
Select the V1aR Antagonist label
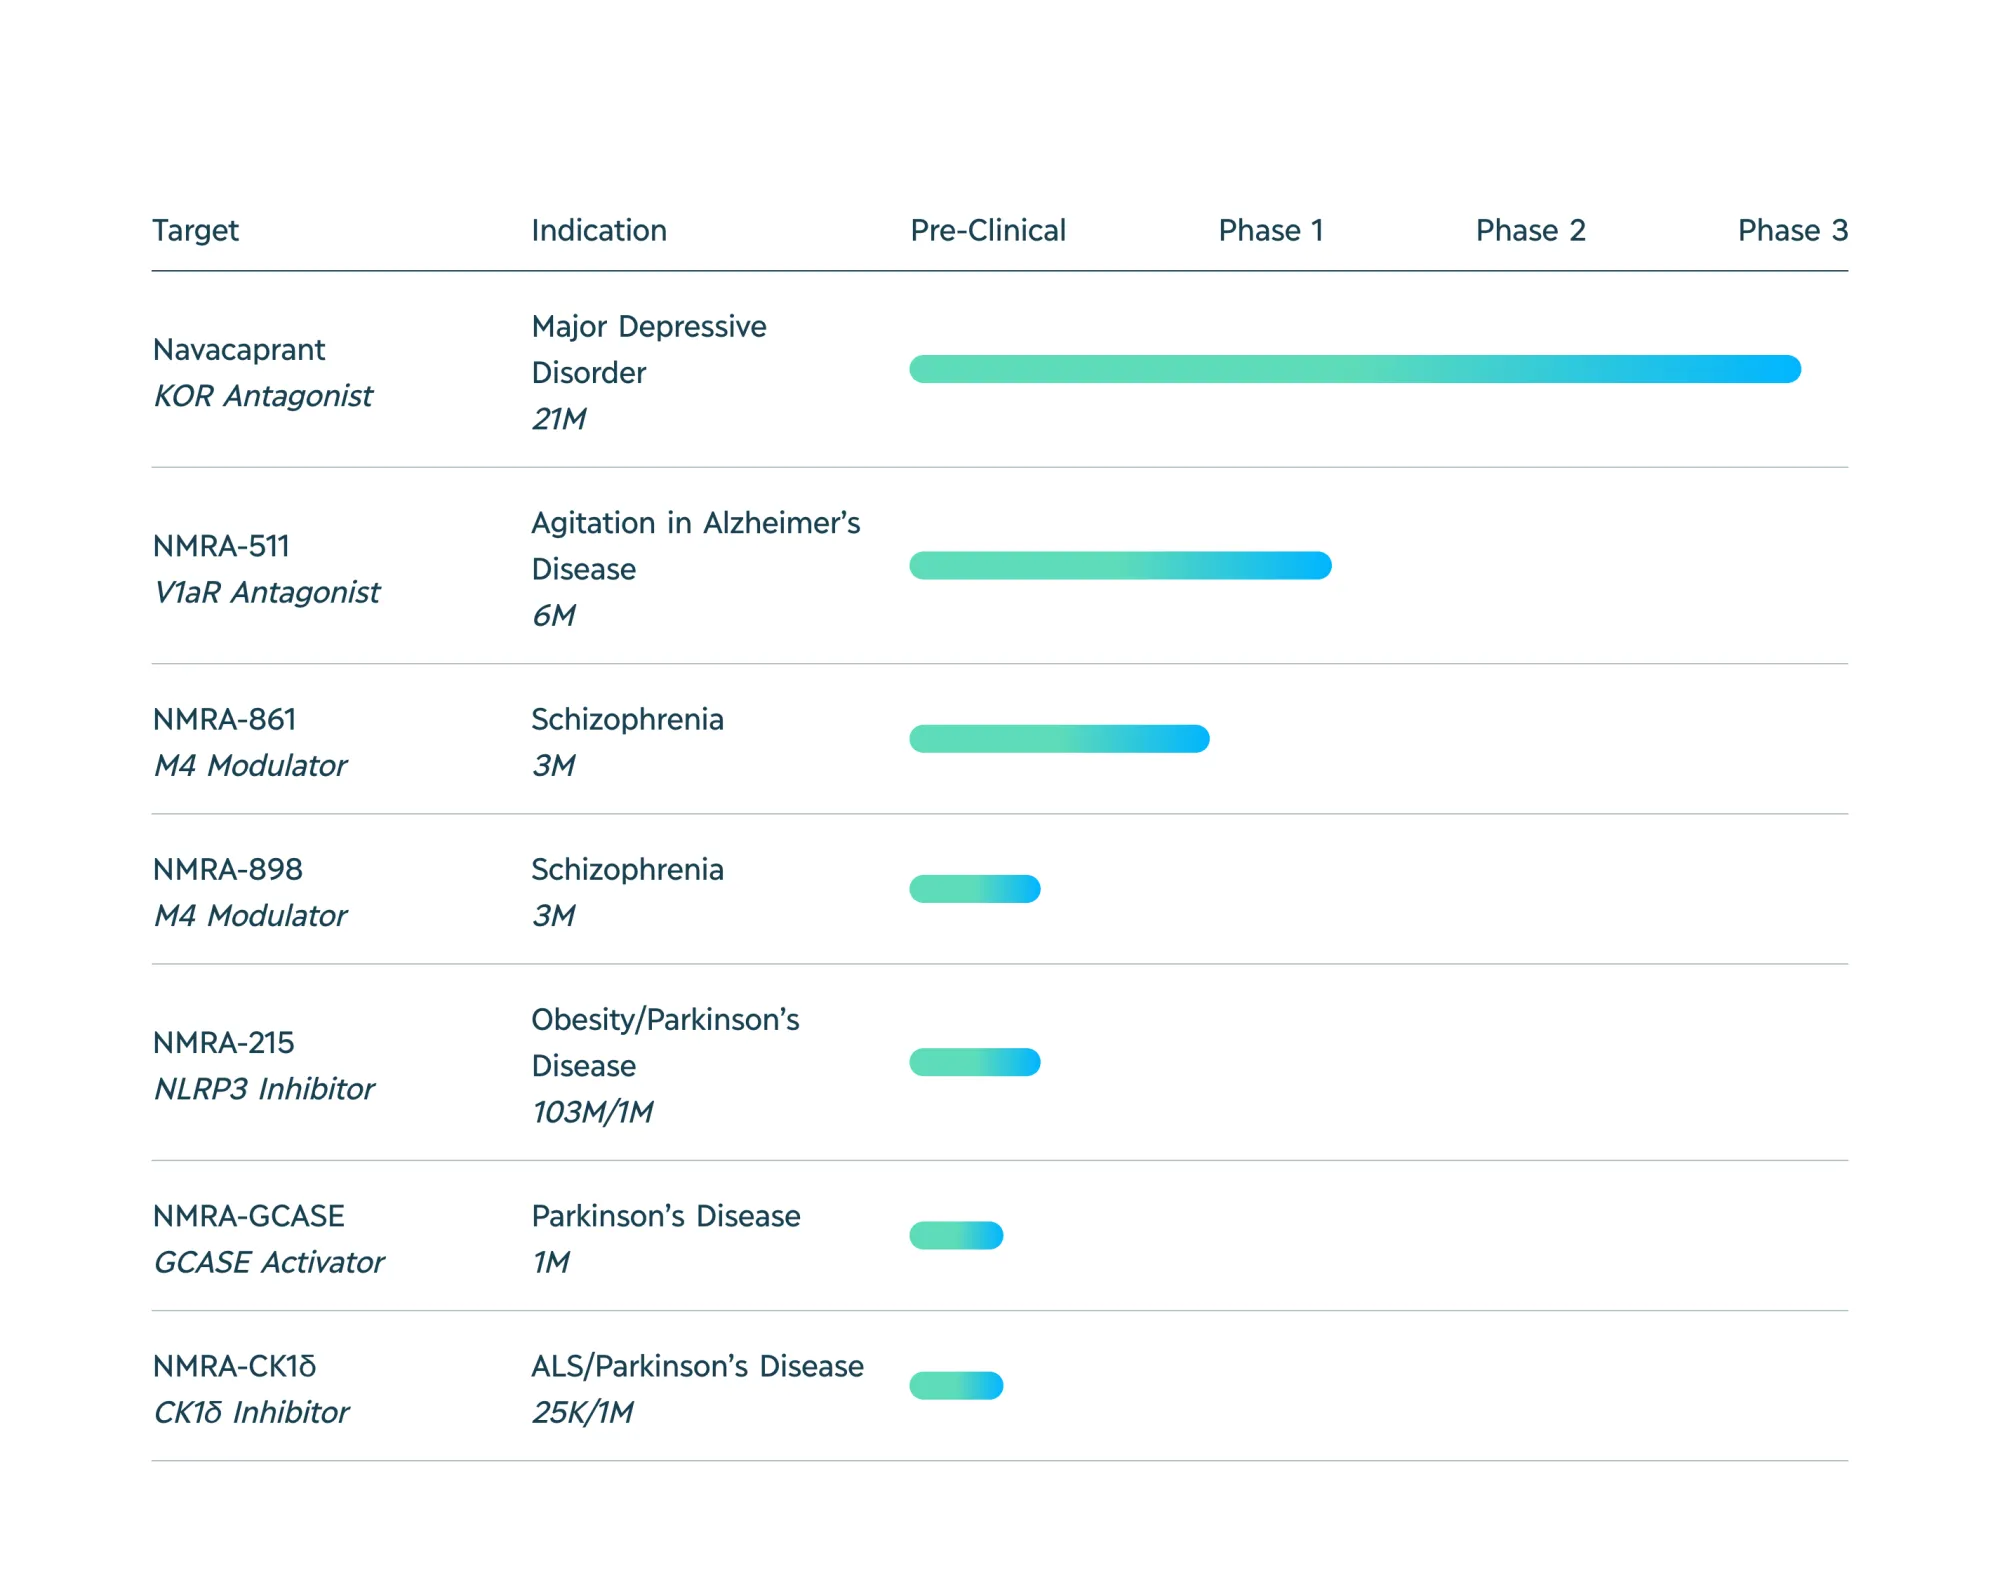click(265, 592)
